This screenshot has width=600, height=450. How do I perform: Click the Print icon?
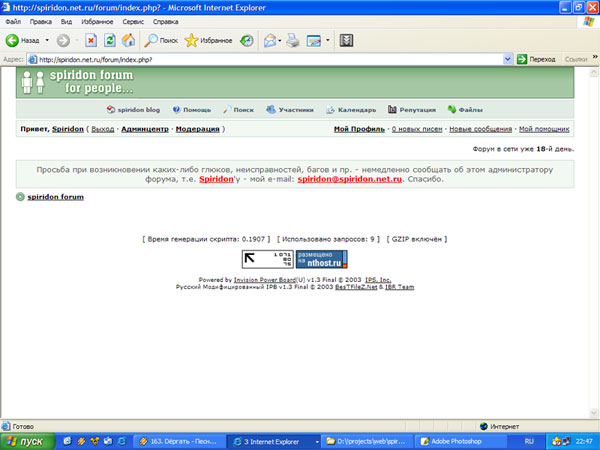click(293, 40)
